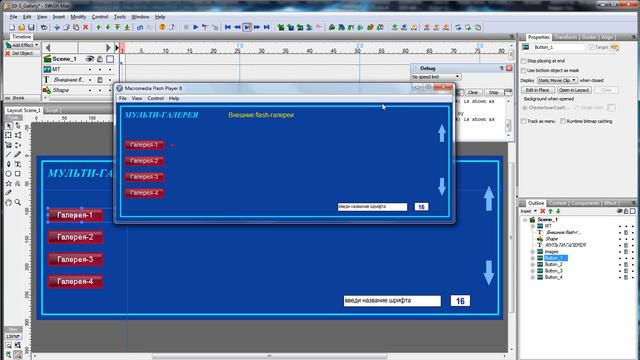Toggle Scene_1 eye visibility in timeline
This screenshot has height=360, width=640.
(89, 59)
